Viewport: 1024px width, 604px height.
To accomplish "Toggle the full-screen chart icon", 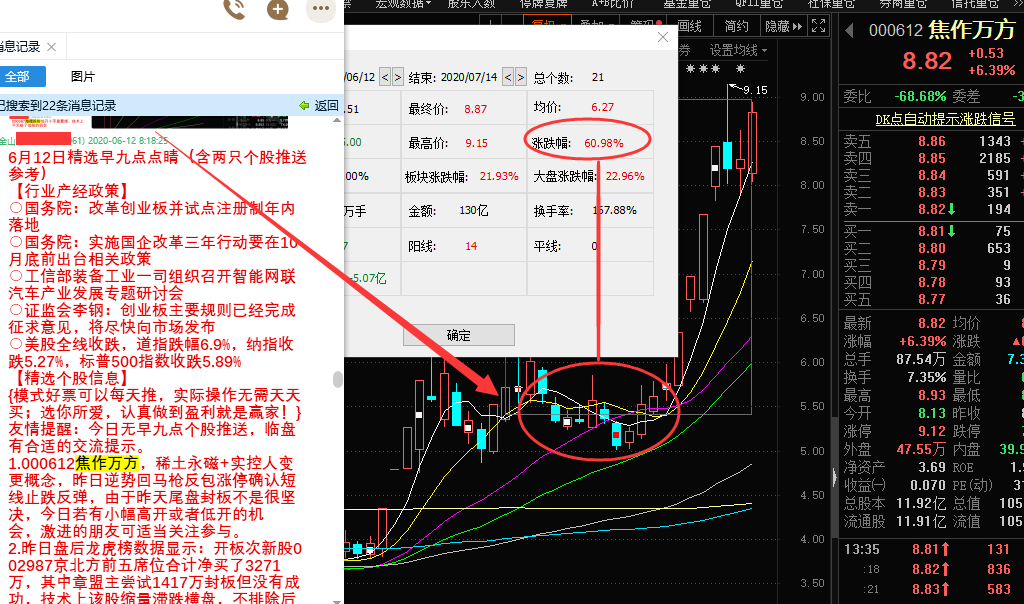I will tap(818, 26).
